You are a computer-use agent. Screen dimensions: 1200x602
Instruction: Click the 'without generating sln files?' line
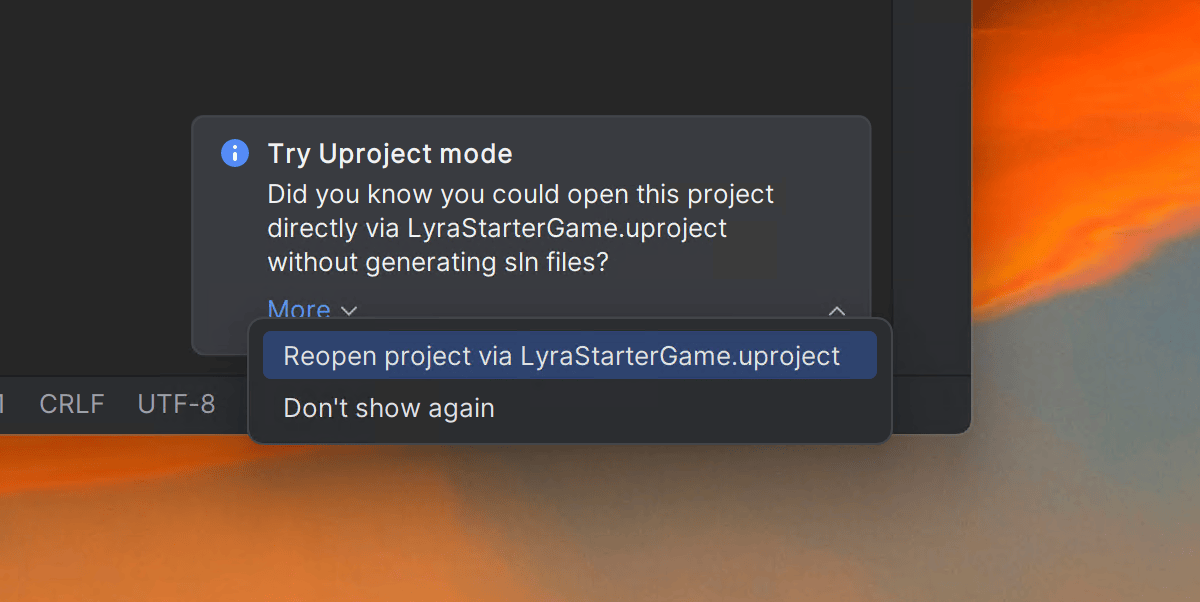[438, 263]
